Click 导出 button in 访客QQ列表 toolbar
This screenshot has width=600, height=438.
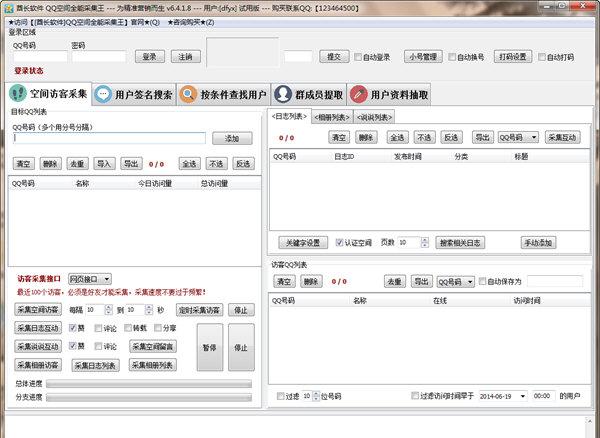[x=422, y=282]
